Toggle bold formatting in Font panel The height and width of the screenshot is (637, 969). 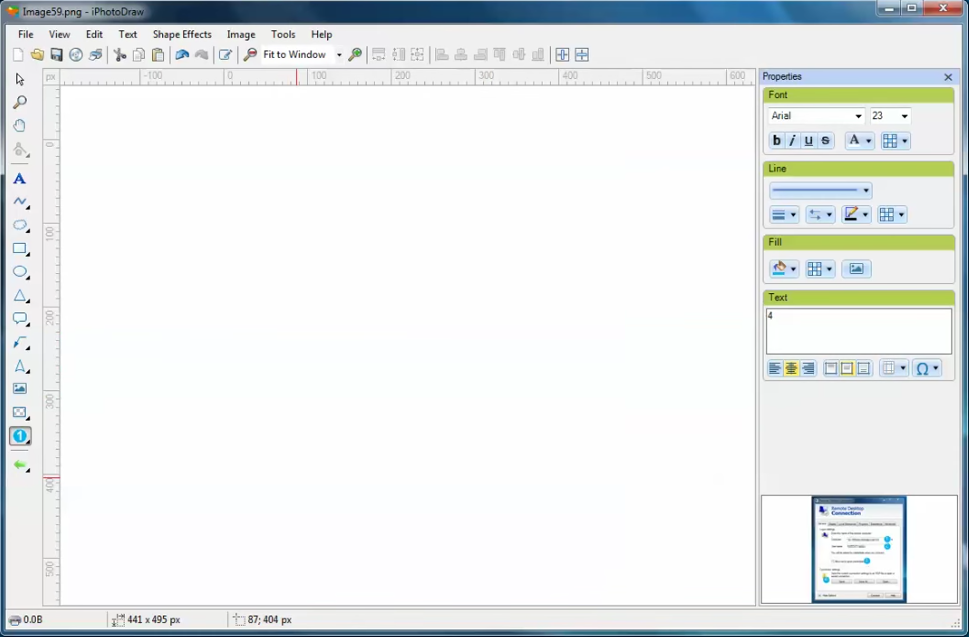[776, 141]
